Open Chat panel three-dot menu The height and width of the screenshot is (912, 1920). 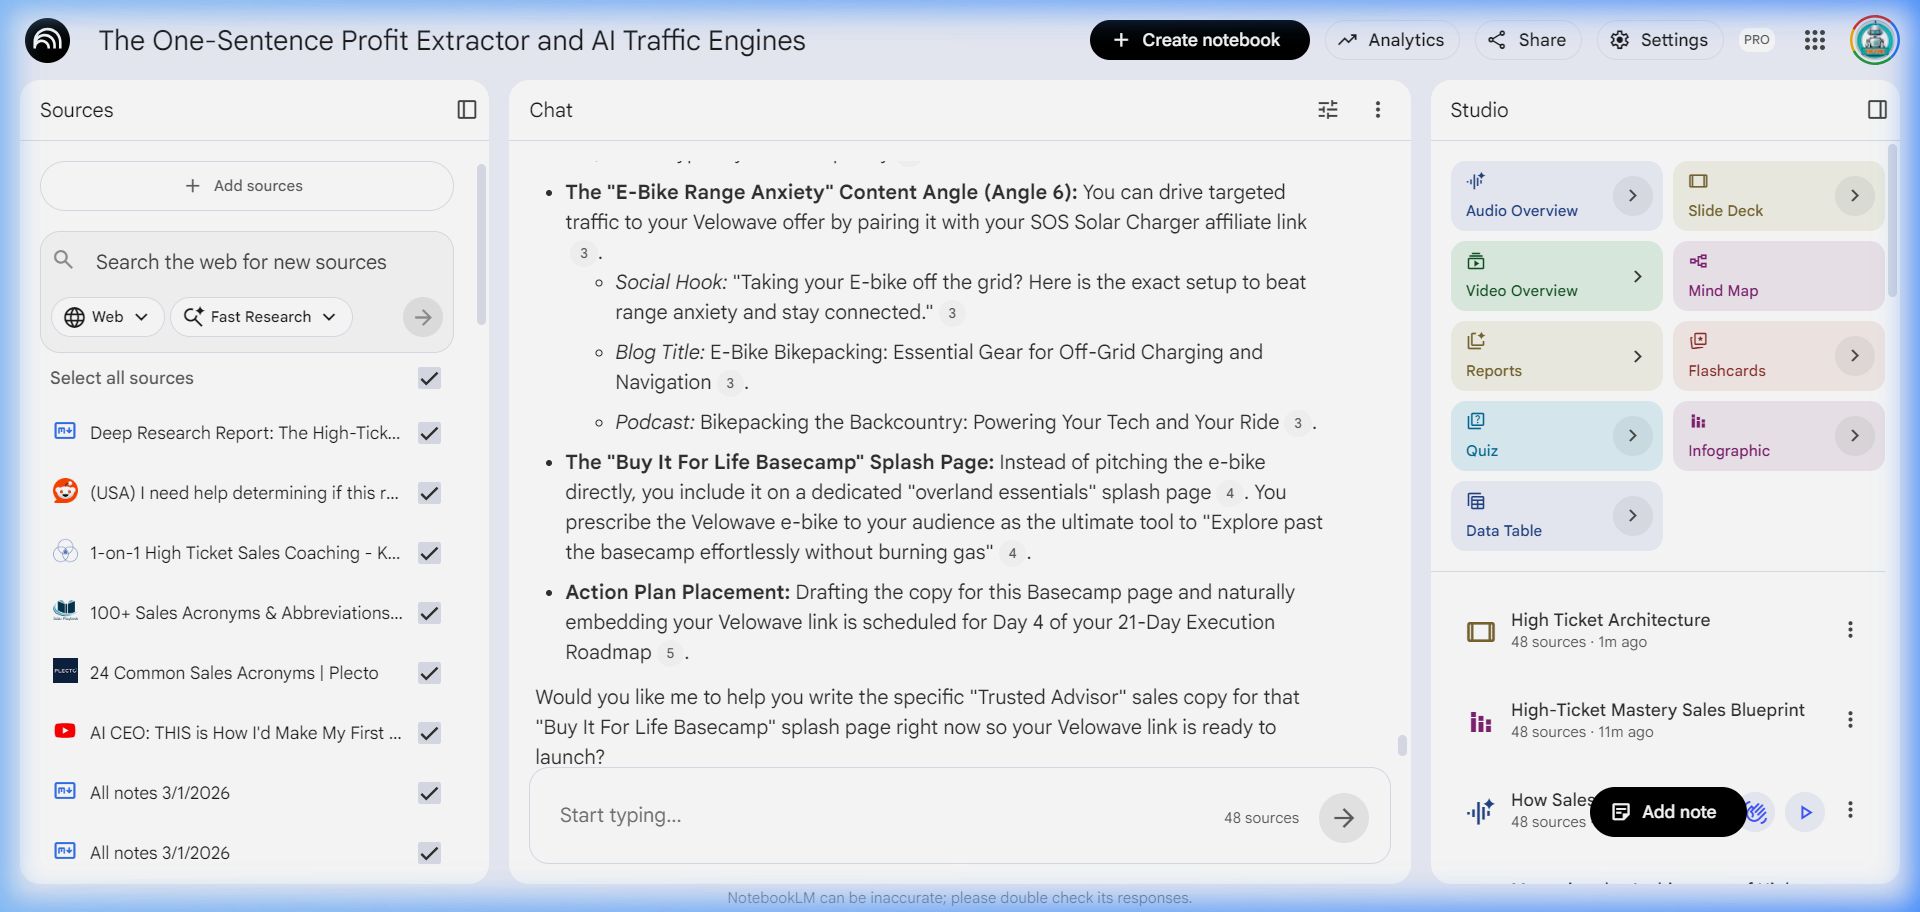pos(1378,110)
